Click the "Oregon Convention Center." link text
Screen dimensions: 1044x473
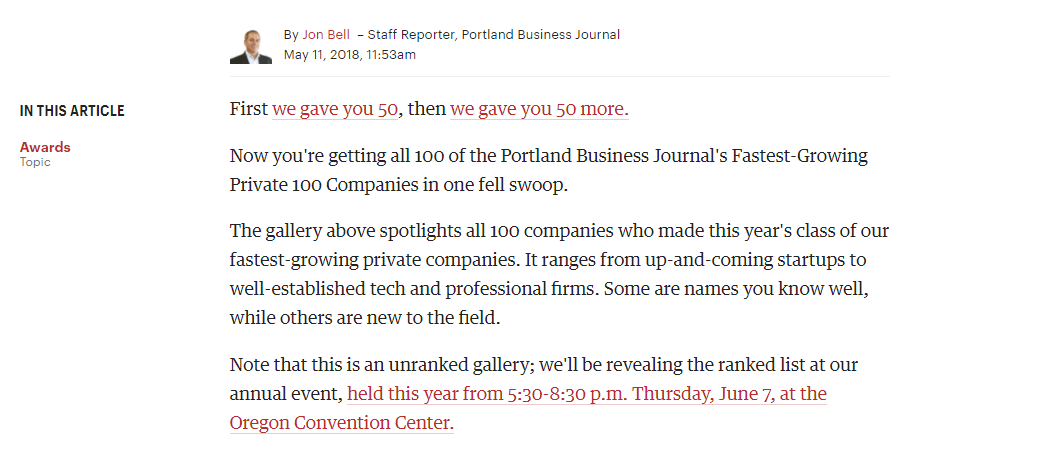pos(342,423)
